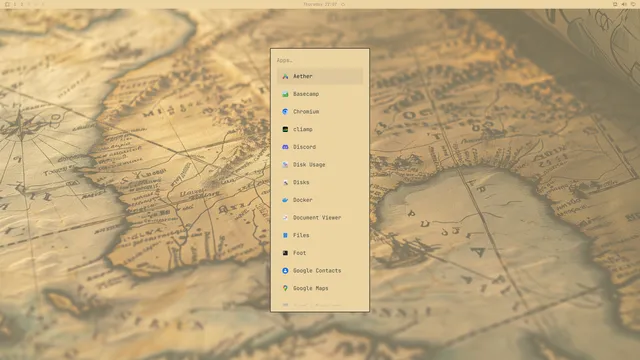Screen dimensions: 640x360
Task: Open Basecamp via its icon
Action: pos(285,94)
